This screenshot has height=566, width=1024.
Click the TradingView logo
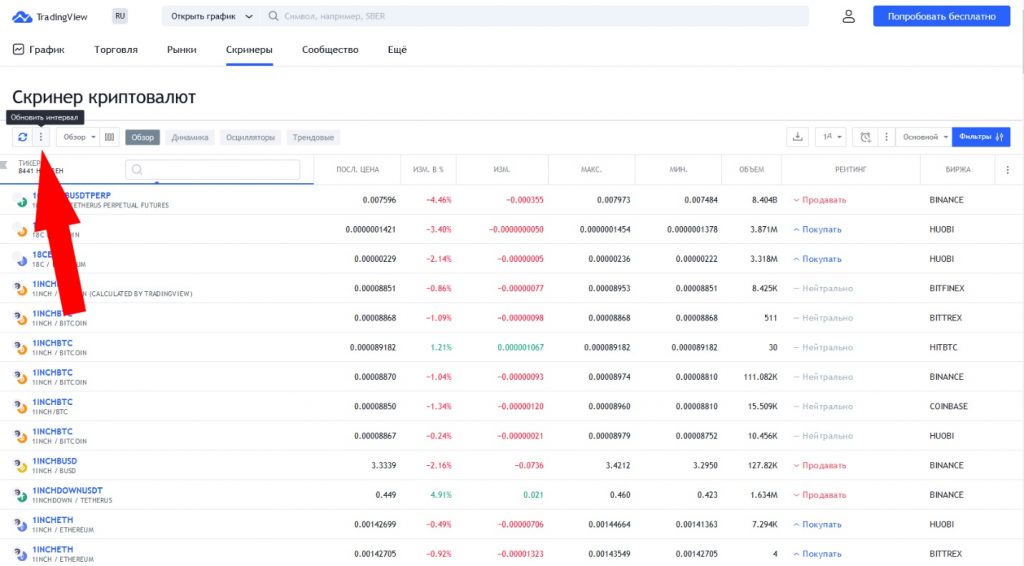pyautogui.click(x=50, y=17)
